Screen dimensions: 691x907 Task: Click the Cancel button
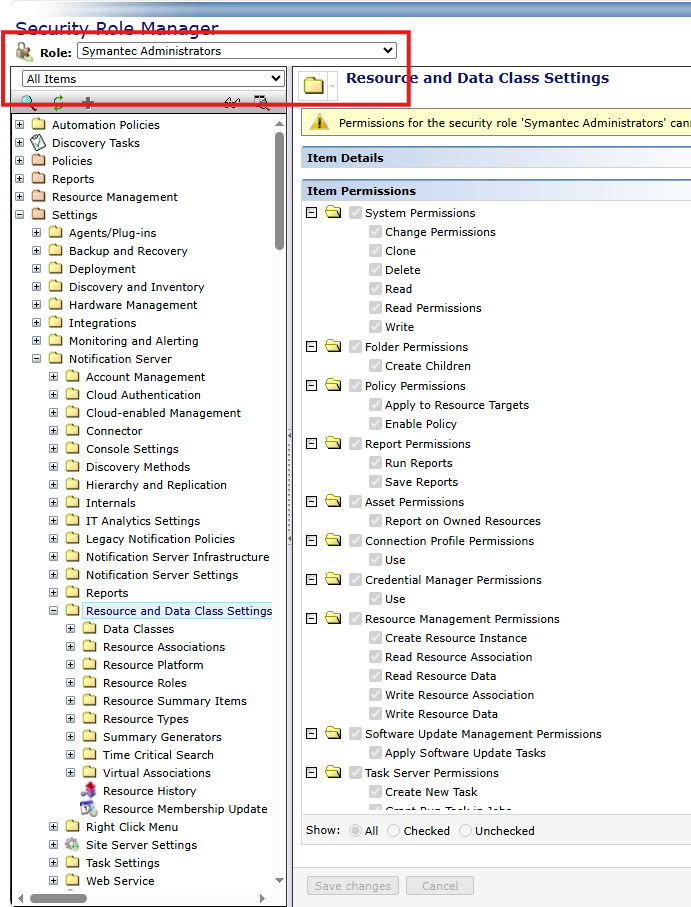(439, 886)
